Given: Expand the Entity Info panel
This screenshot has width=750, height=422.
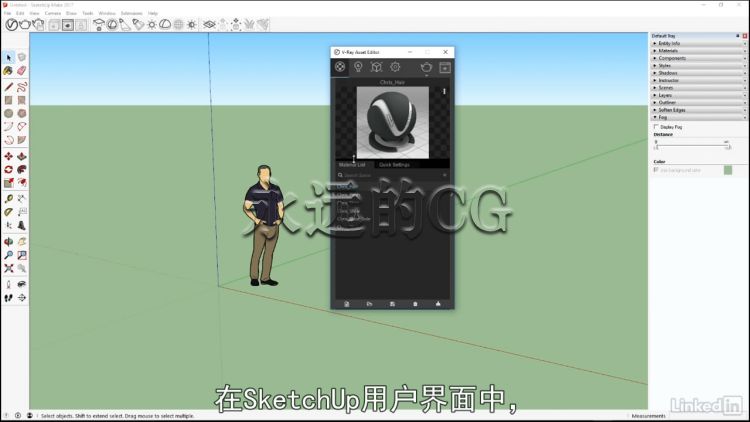Looking at the screenshot, I should click(x=698, y=43).
